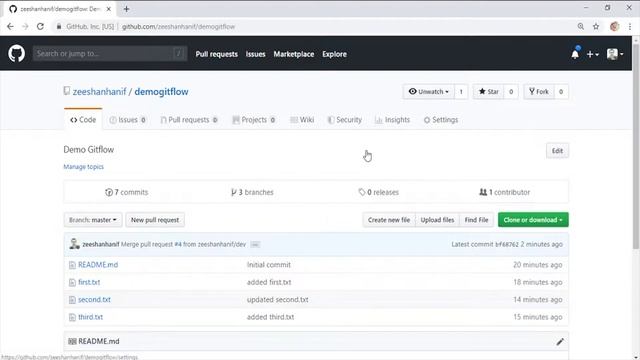View the 3 branches

pos(252,192)
